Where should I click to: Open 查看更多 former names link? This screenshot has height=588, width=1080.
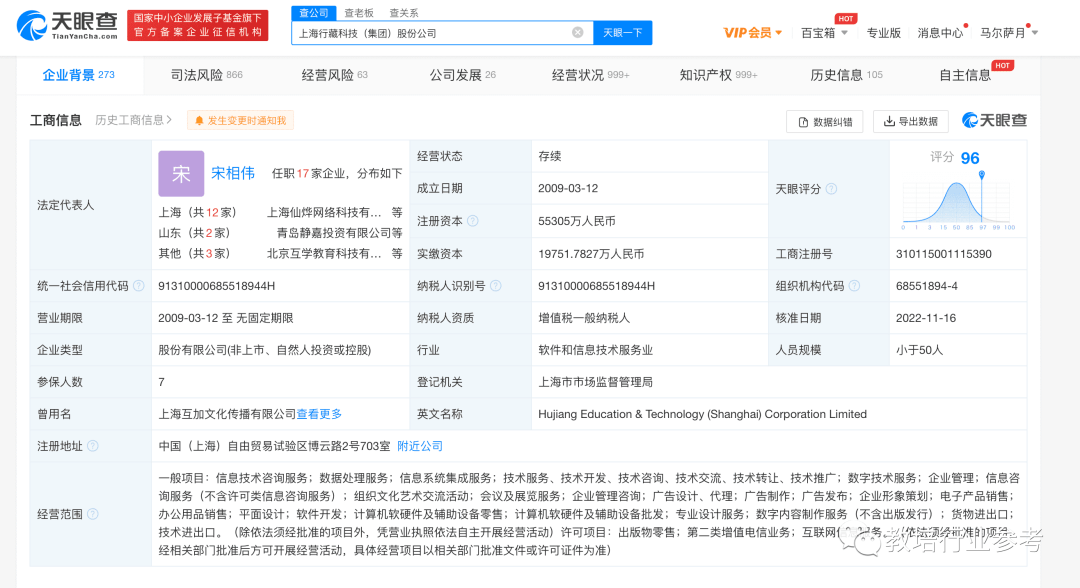pos(319,414)
